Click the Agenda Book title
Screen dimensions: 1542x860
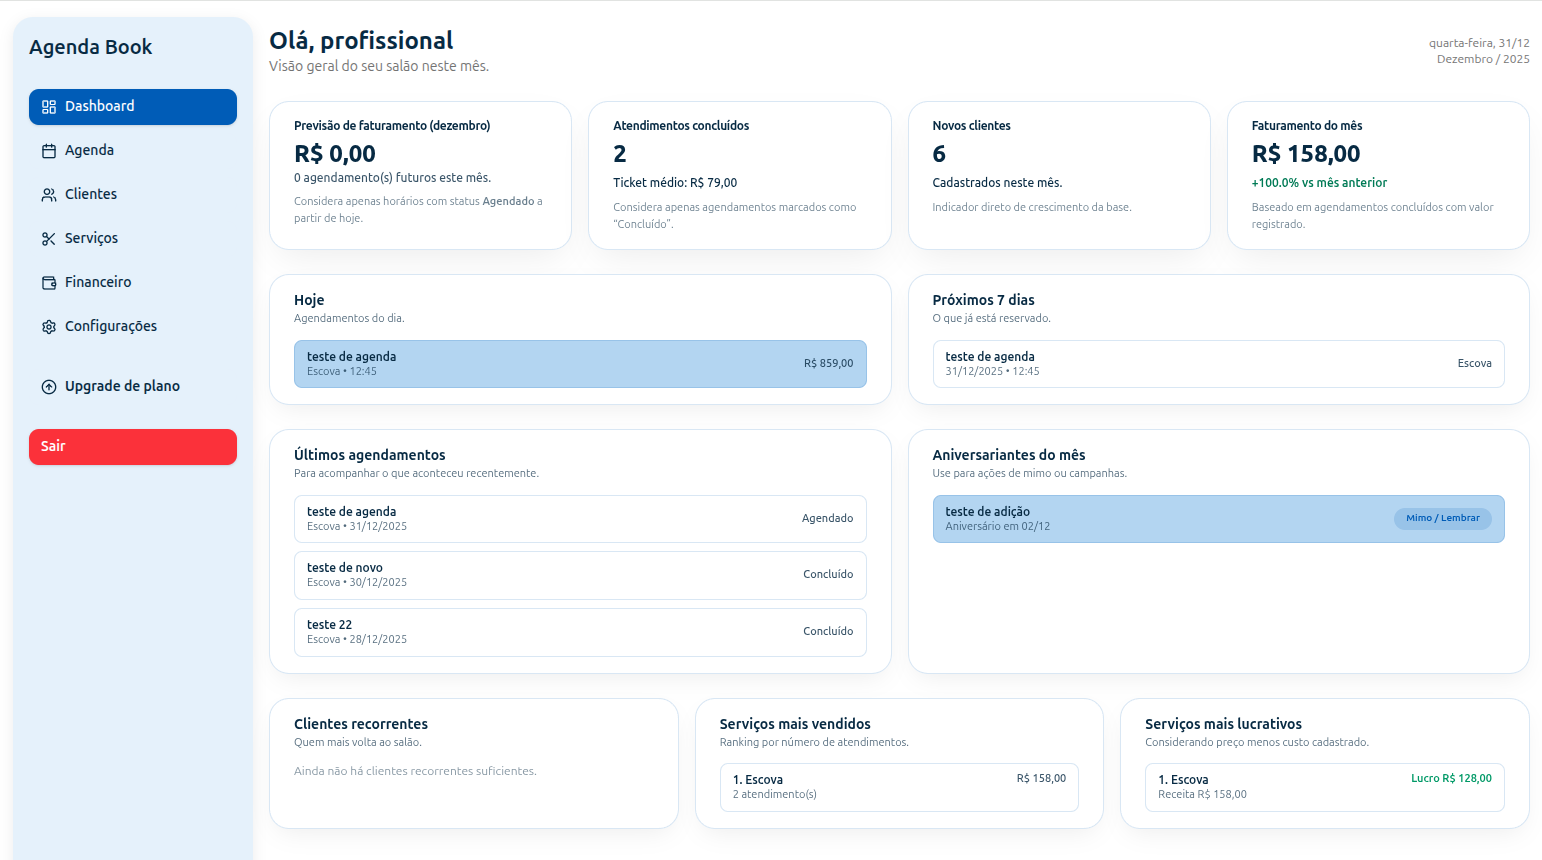coord(92,47)
